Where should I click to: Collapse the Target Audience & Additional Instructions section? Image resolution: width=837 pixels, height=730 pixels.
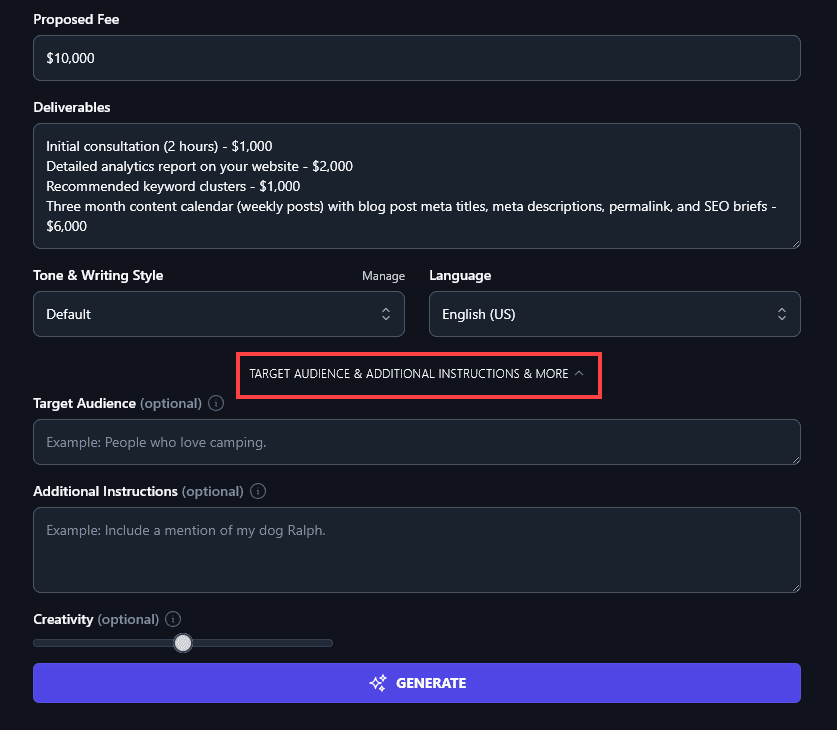click(418, 374)
